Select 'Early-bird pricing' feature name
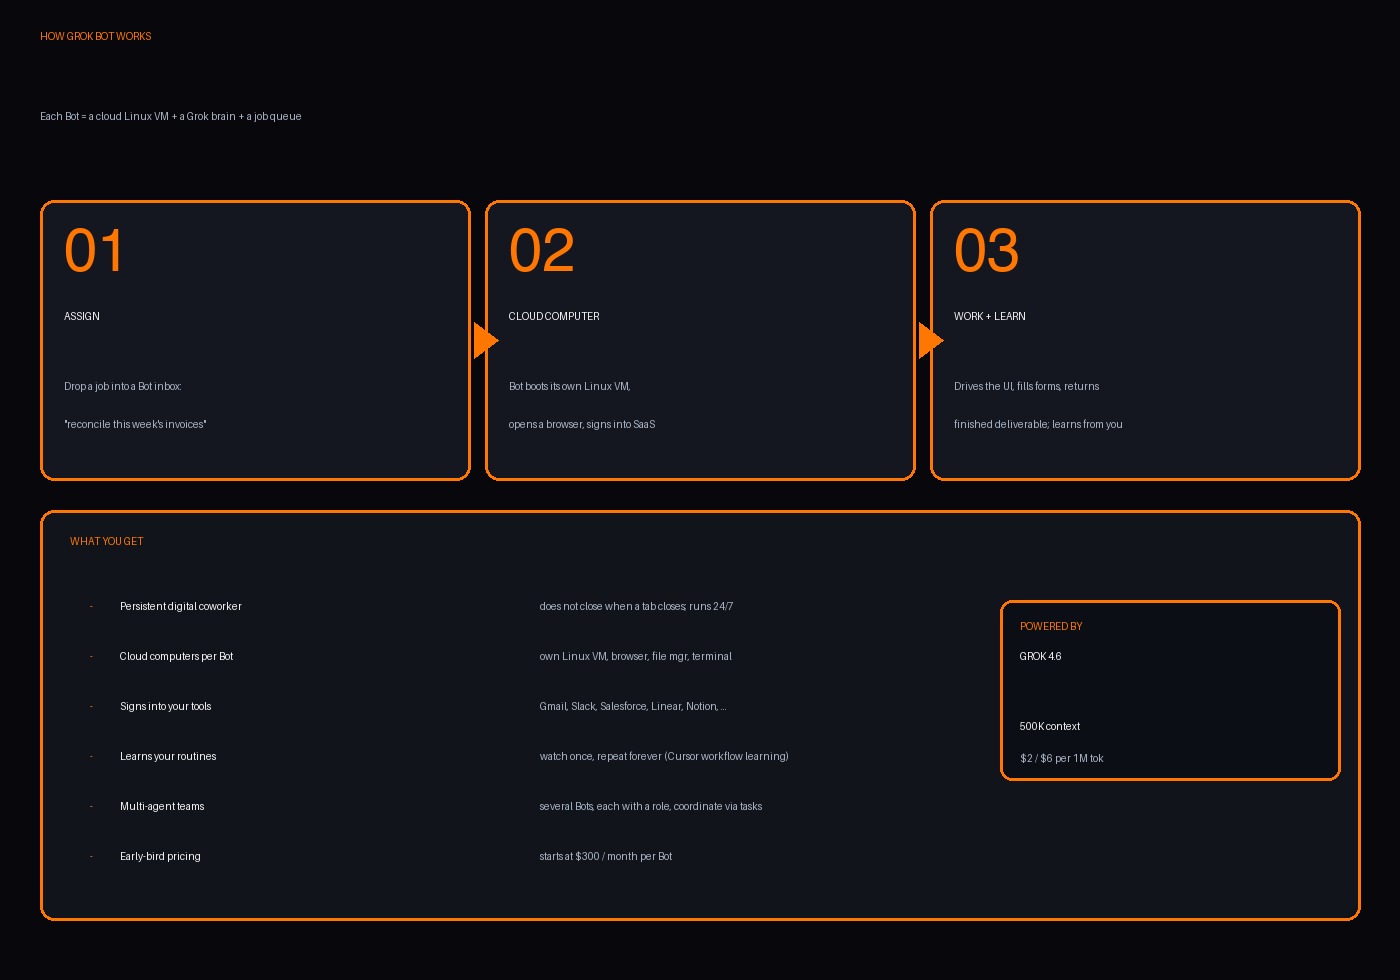 (160, 856)
